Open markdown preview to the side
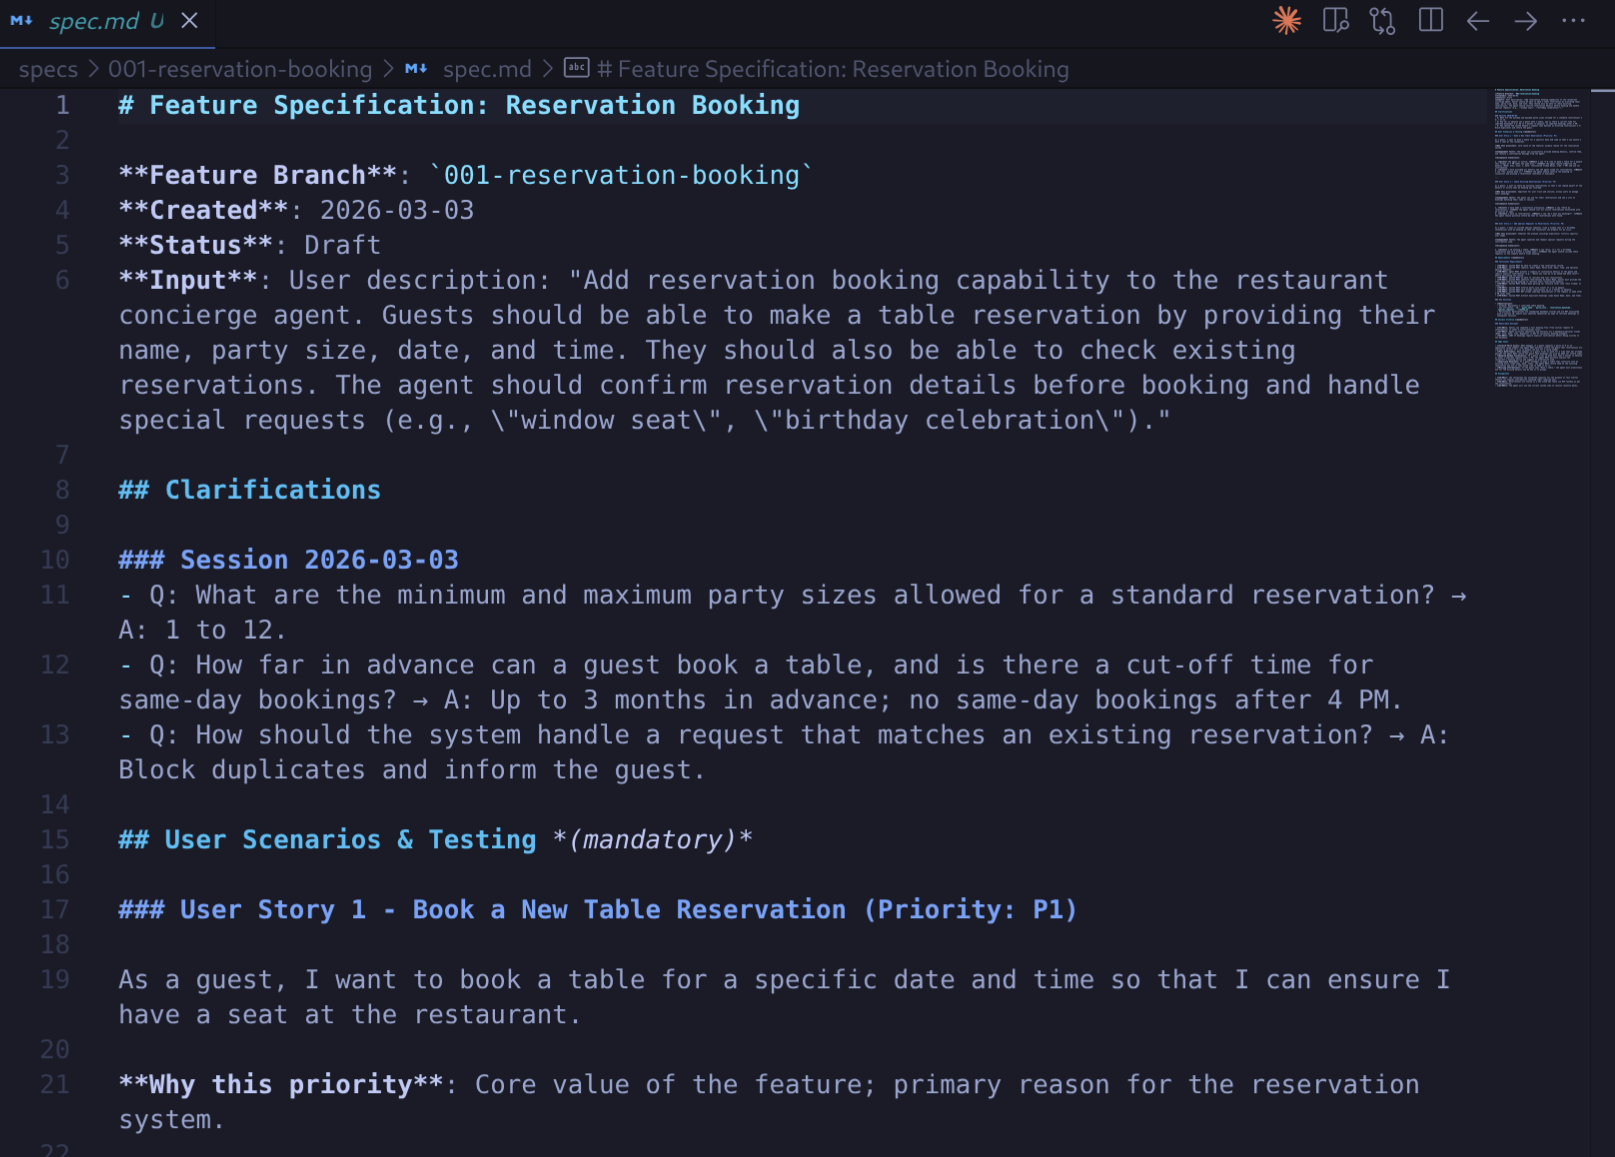Screen dimensions: 1615x1157 click(1335, 20)
